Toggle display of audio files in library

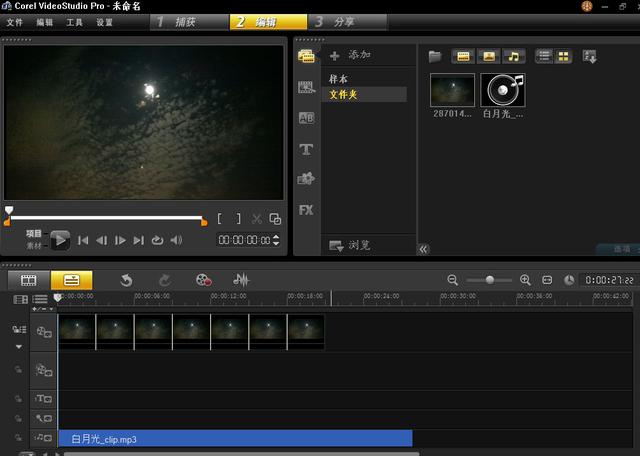pyautogui.click(x=513, y=56)
